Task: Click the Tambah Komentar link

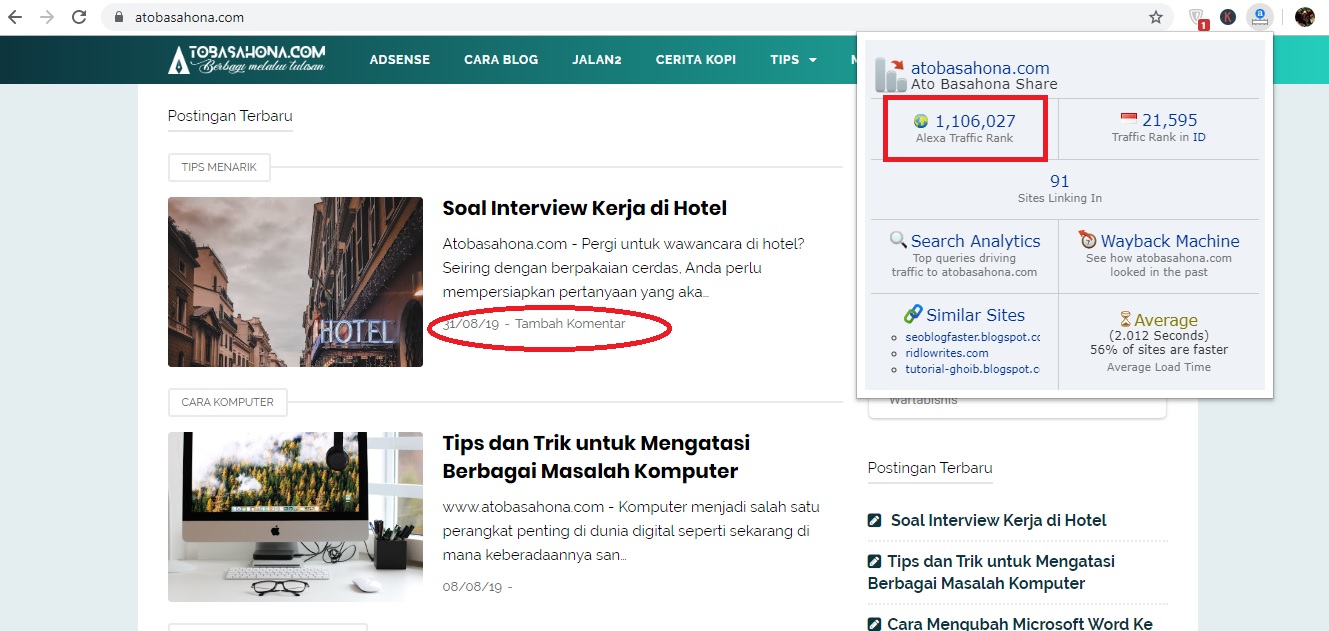Action: point(570,324)
